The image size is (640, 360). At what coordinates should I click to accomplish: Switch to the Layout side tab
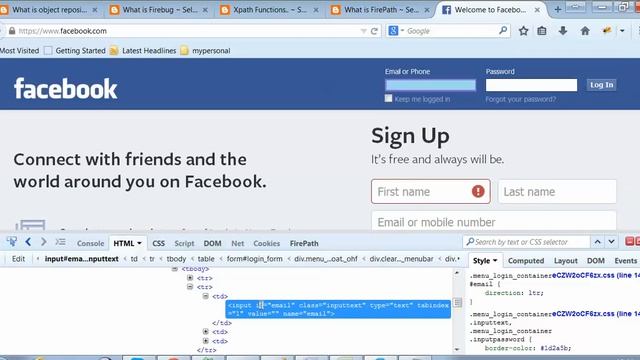point(565,260)
